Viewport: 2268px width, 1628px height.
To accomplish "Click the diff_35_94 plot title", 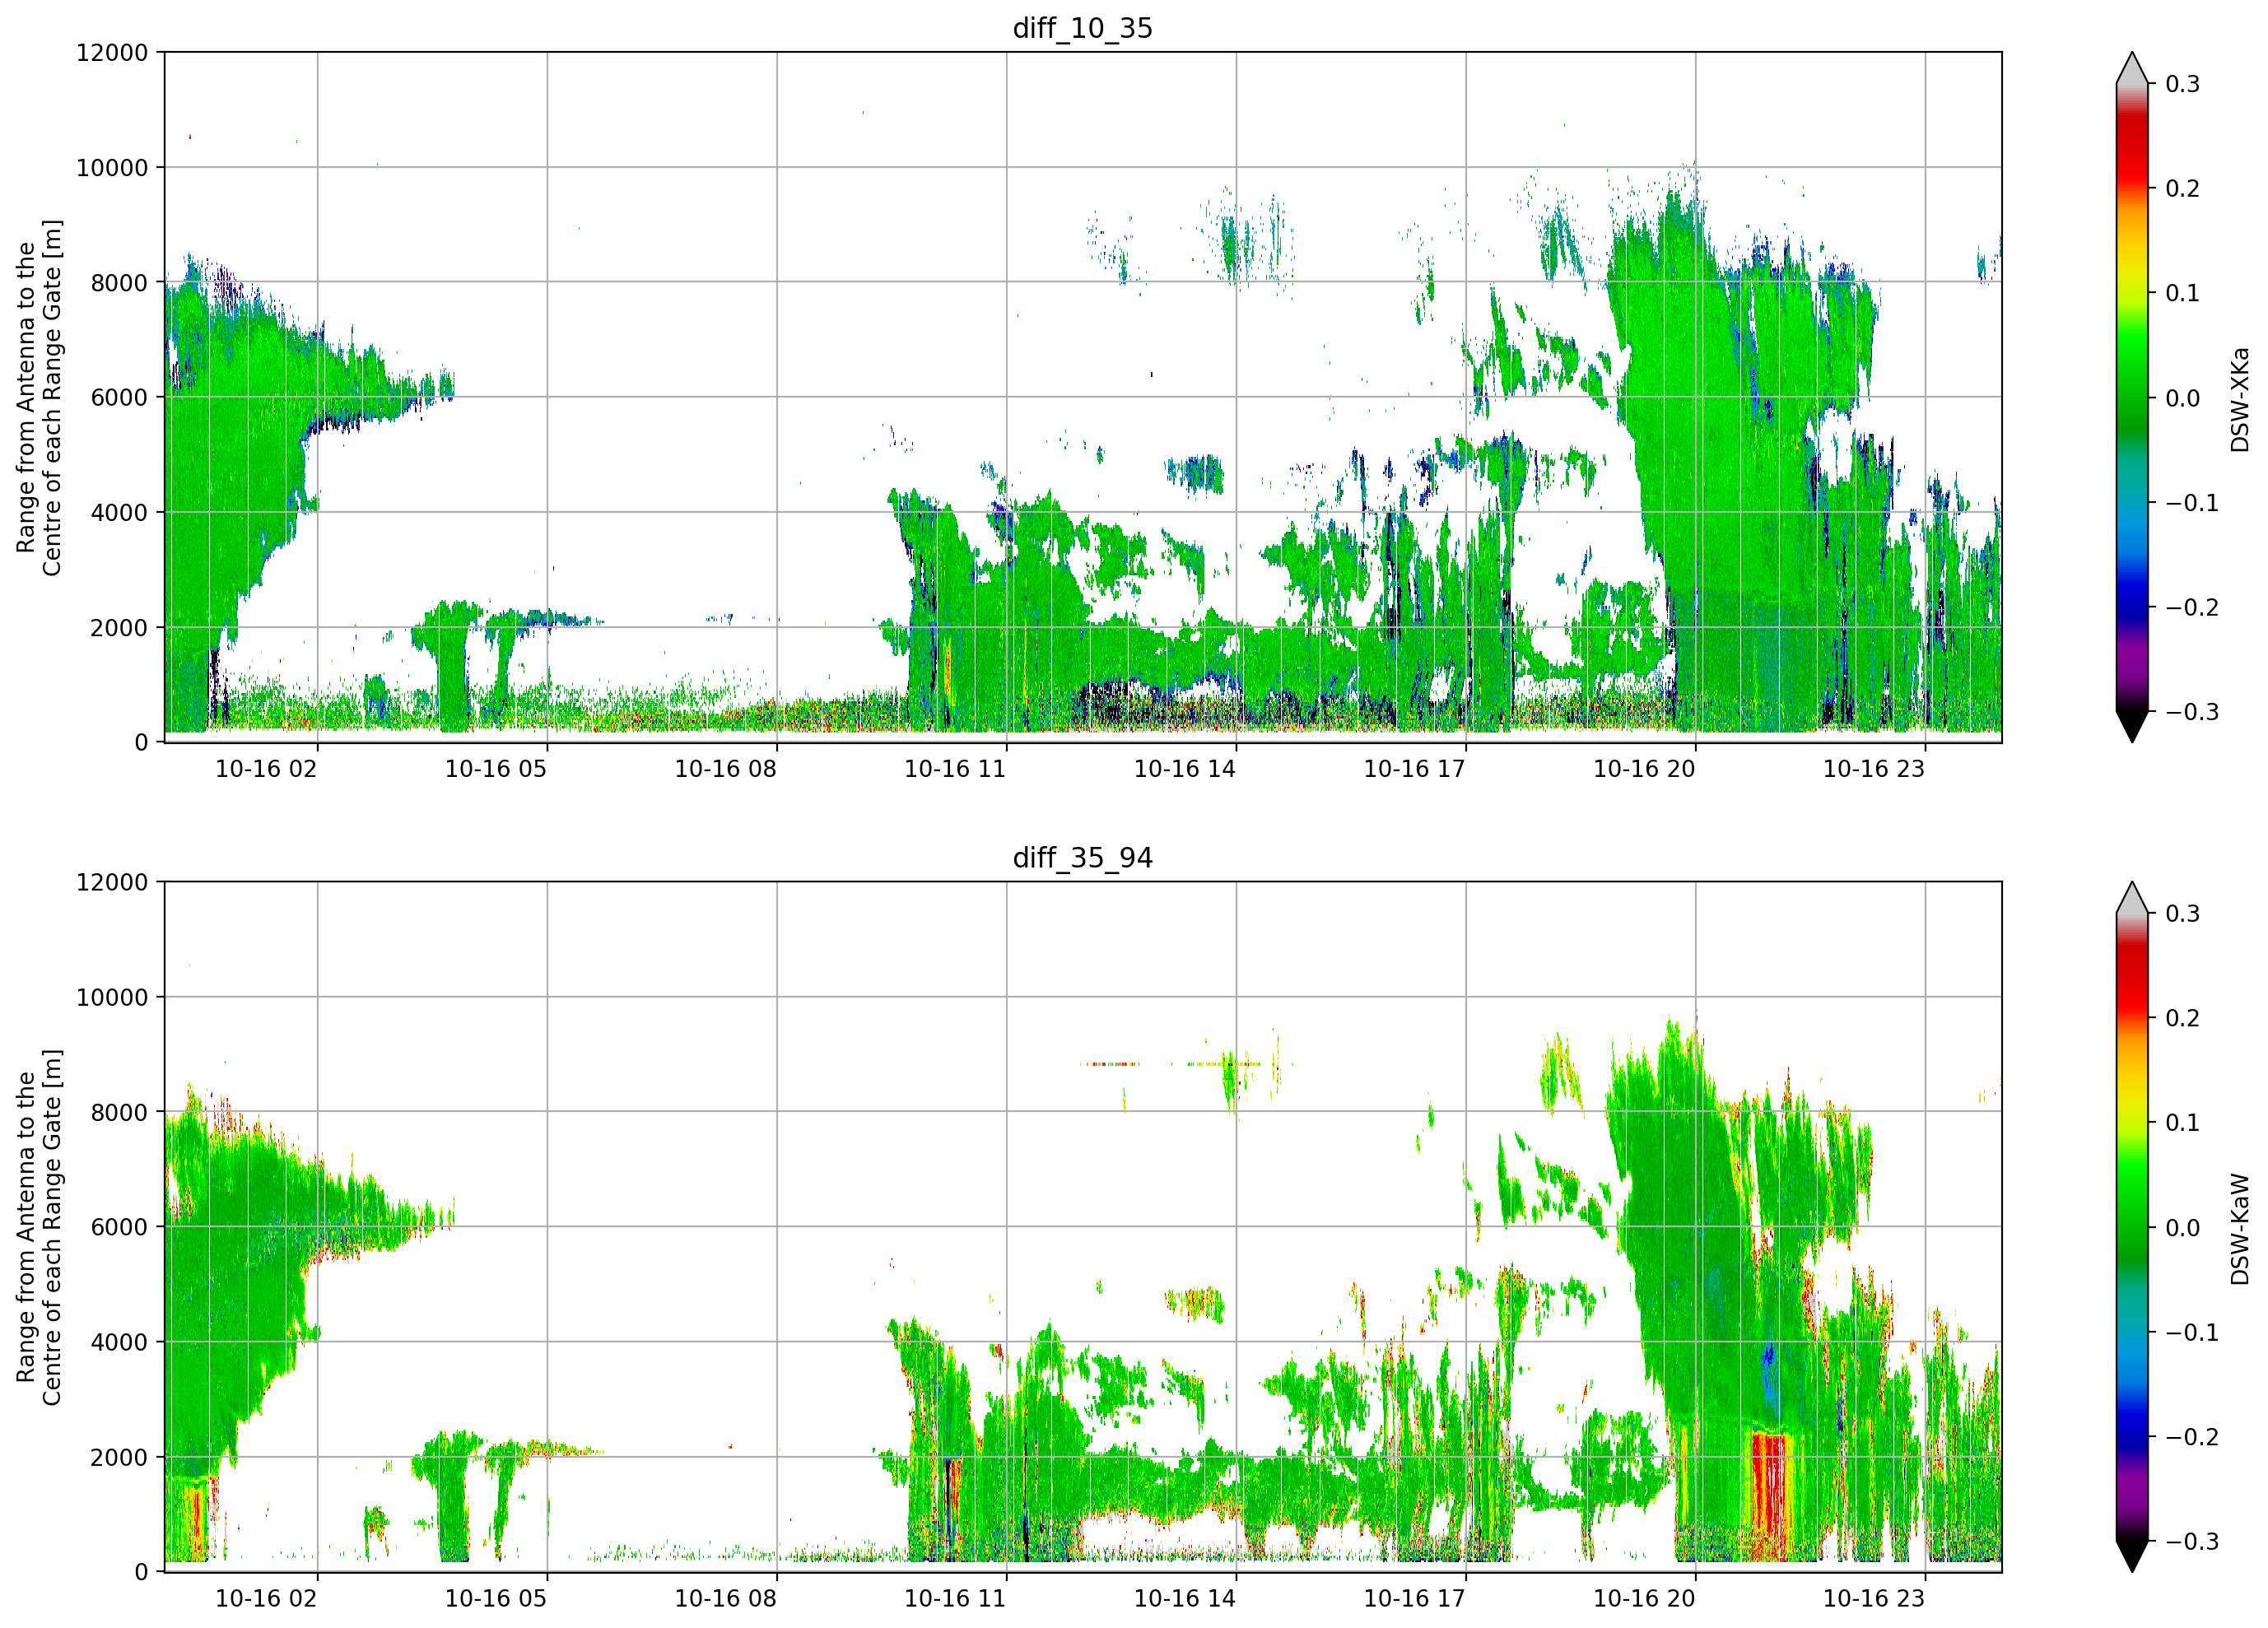I will tap(1083, 858).
